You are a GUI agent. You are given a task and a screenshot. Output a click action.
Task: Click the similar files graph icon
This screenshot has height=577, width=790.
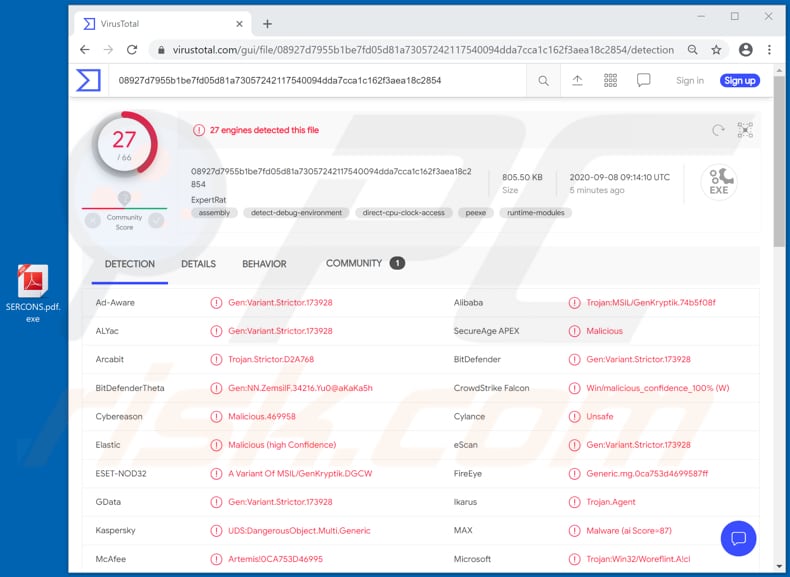coord(745,130)
